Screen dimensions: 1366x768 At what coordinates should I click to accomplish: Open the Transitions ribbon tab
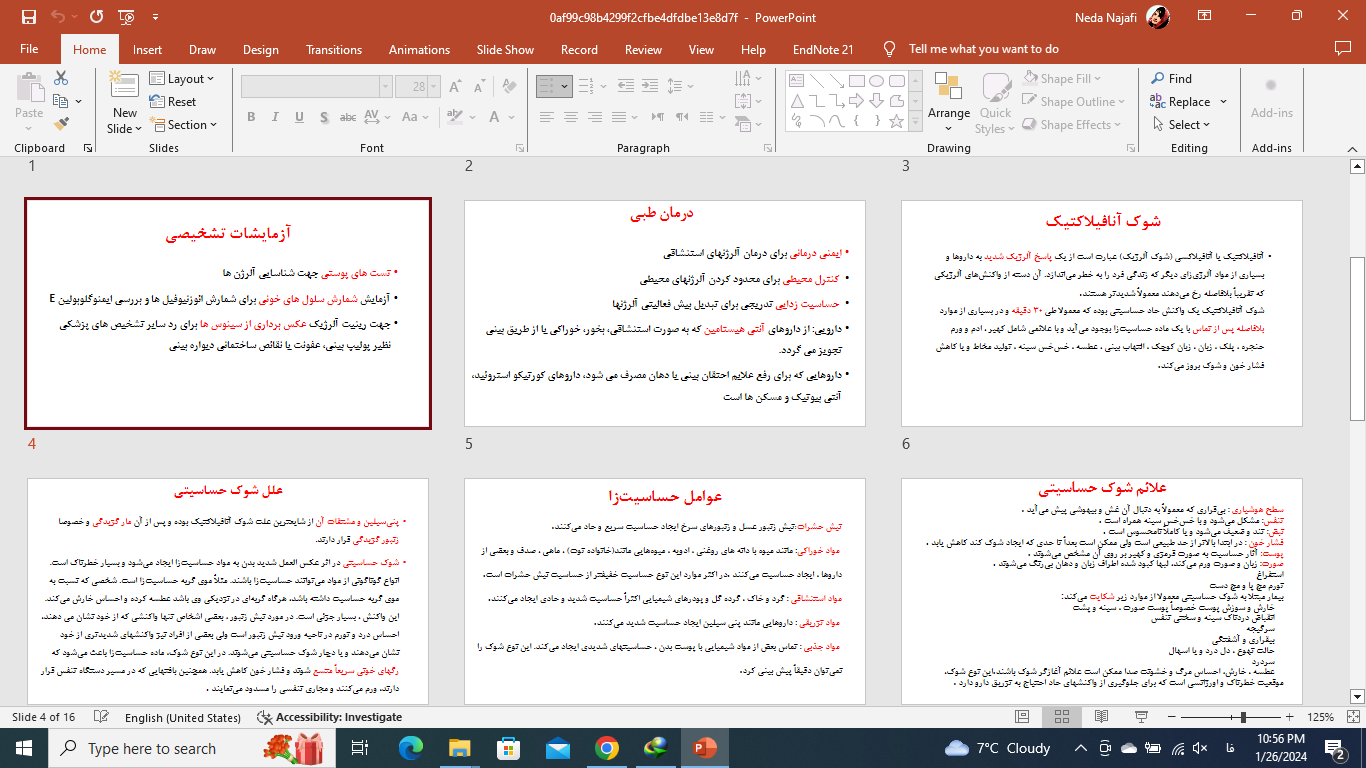(x=333, y=48)
